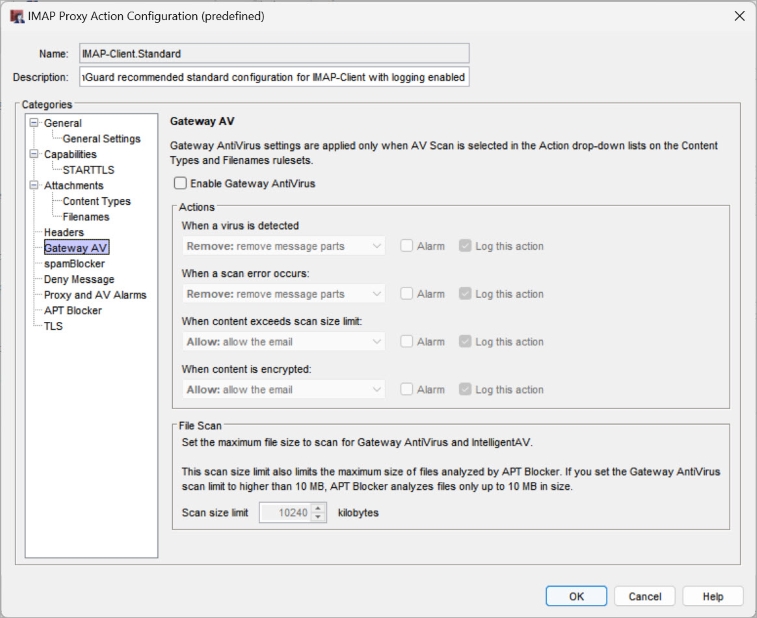Select spamBlocker in the Categories tree
The width and height of the screenshot is (757, 618).
click(74, 264)
